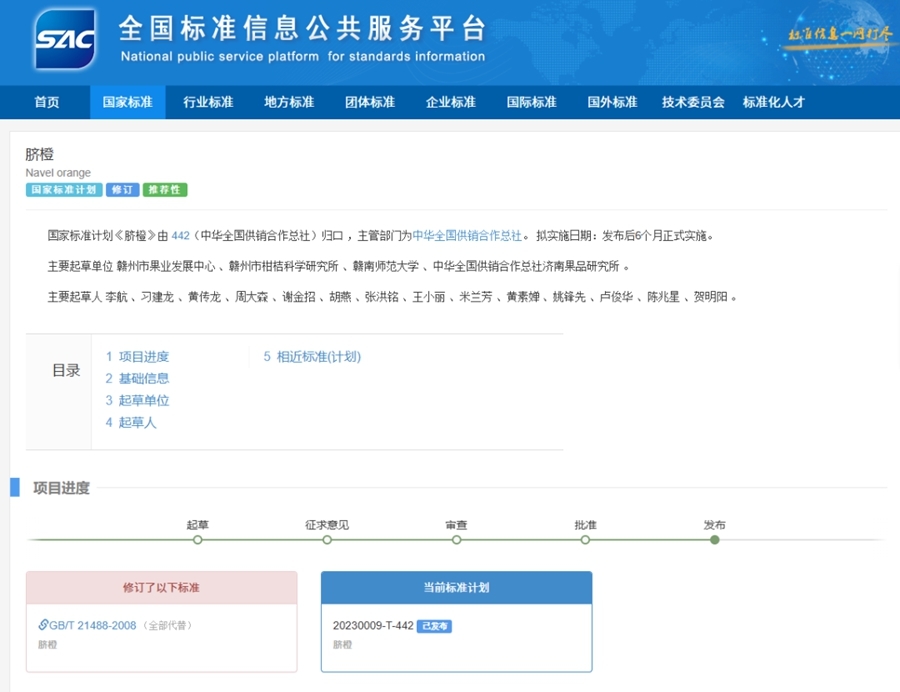Jump to 4 起草人 in contents
This screenshot has width=900, height=692.
[x=131, y=422]
